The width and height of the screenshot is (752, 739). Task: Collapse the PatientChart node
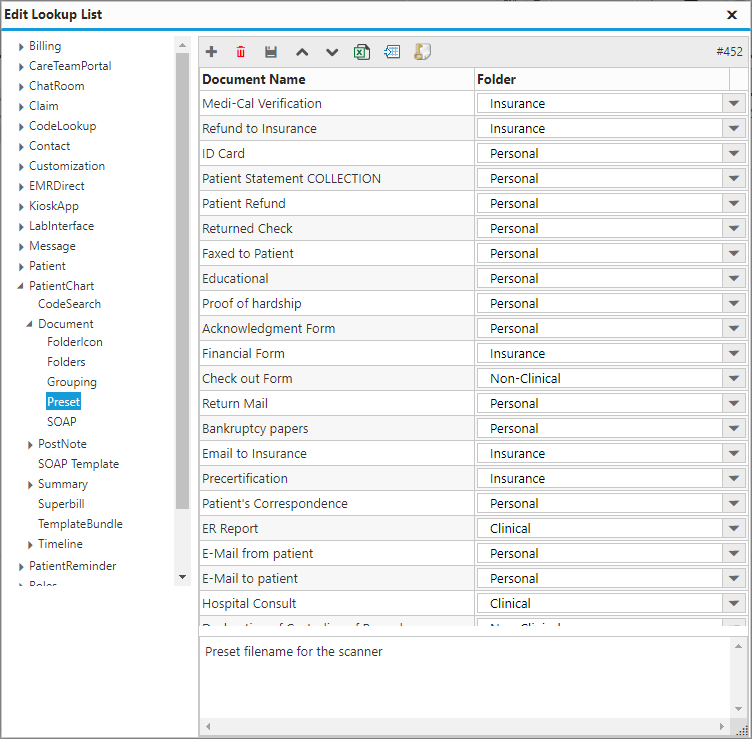pyautogui.click(x=21, y=286)
